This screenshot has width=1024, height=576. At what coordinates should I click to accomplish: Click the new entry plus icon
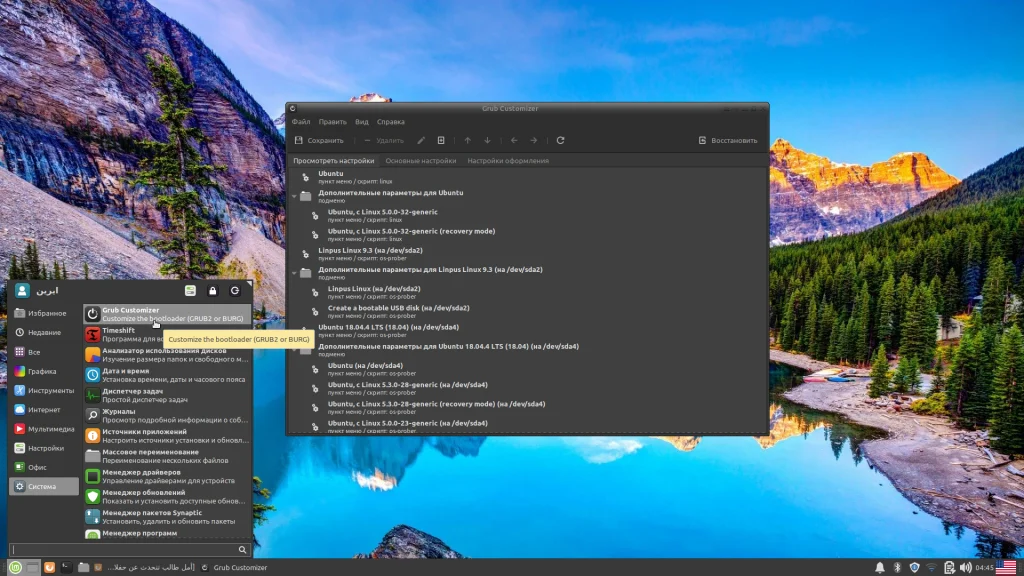coord(441,141)
